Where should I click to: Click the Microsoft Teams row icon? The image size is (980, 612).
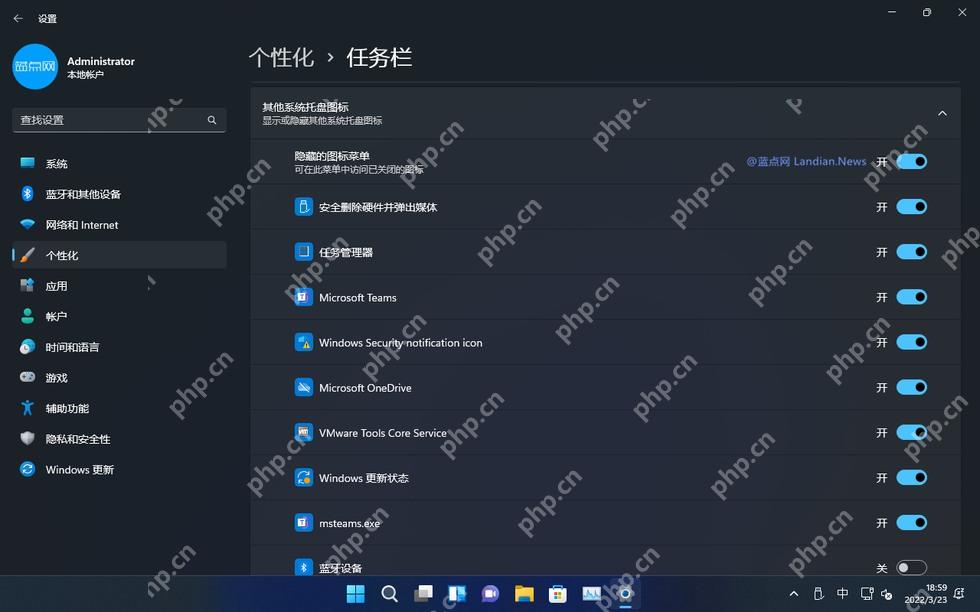point(303,297)
